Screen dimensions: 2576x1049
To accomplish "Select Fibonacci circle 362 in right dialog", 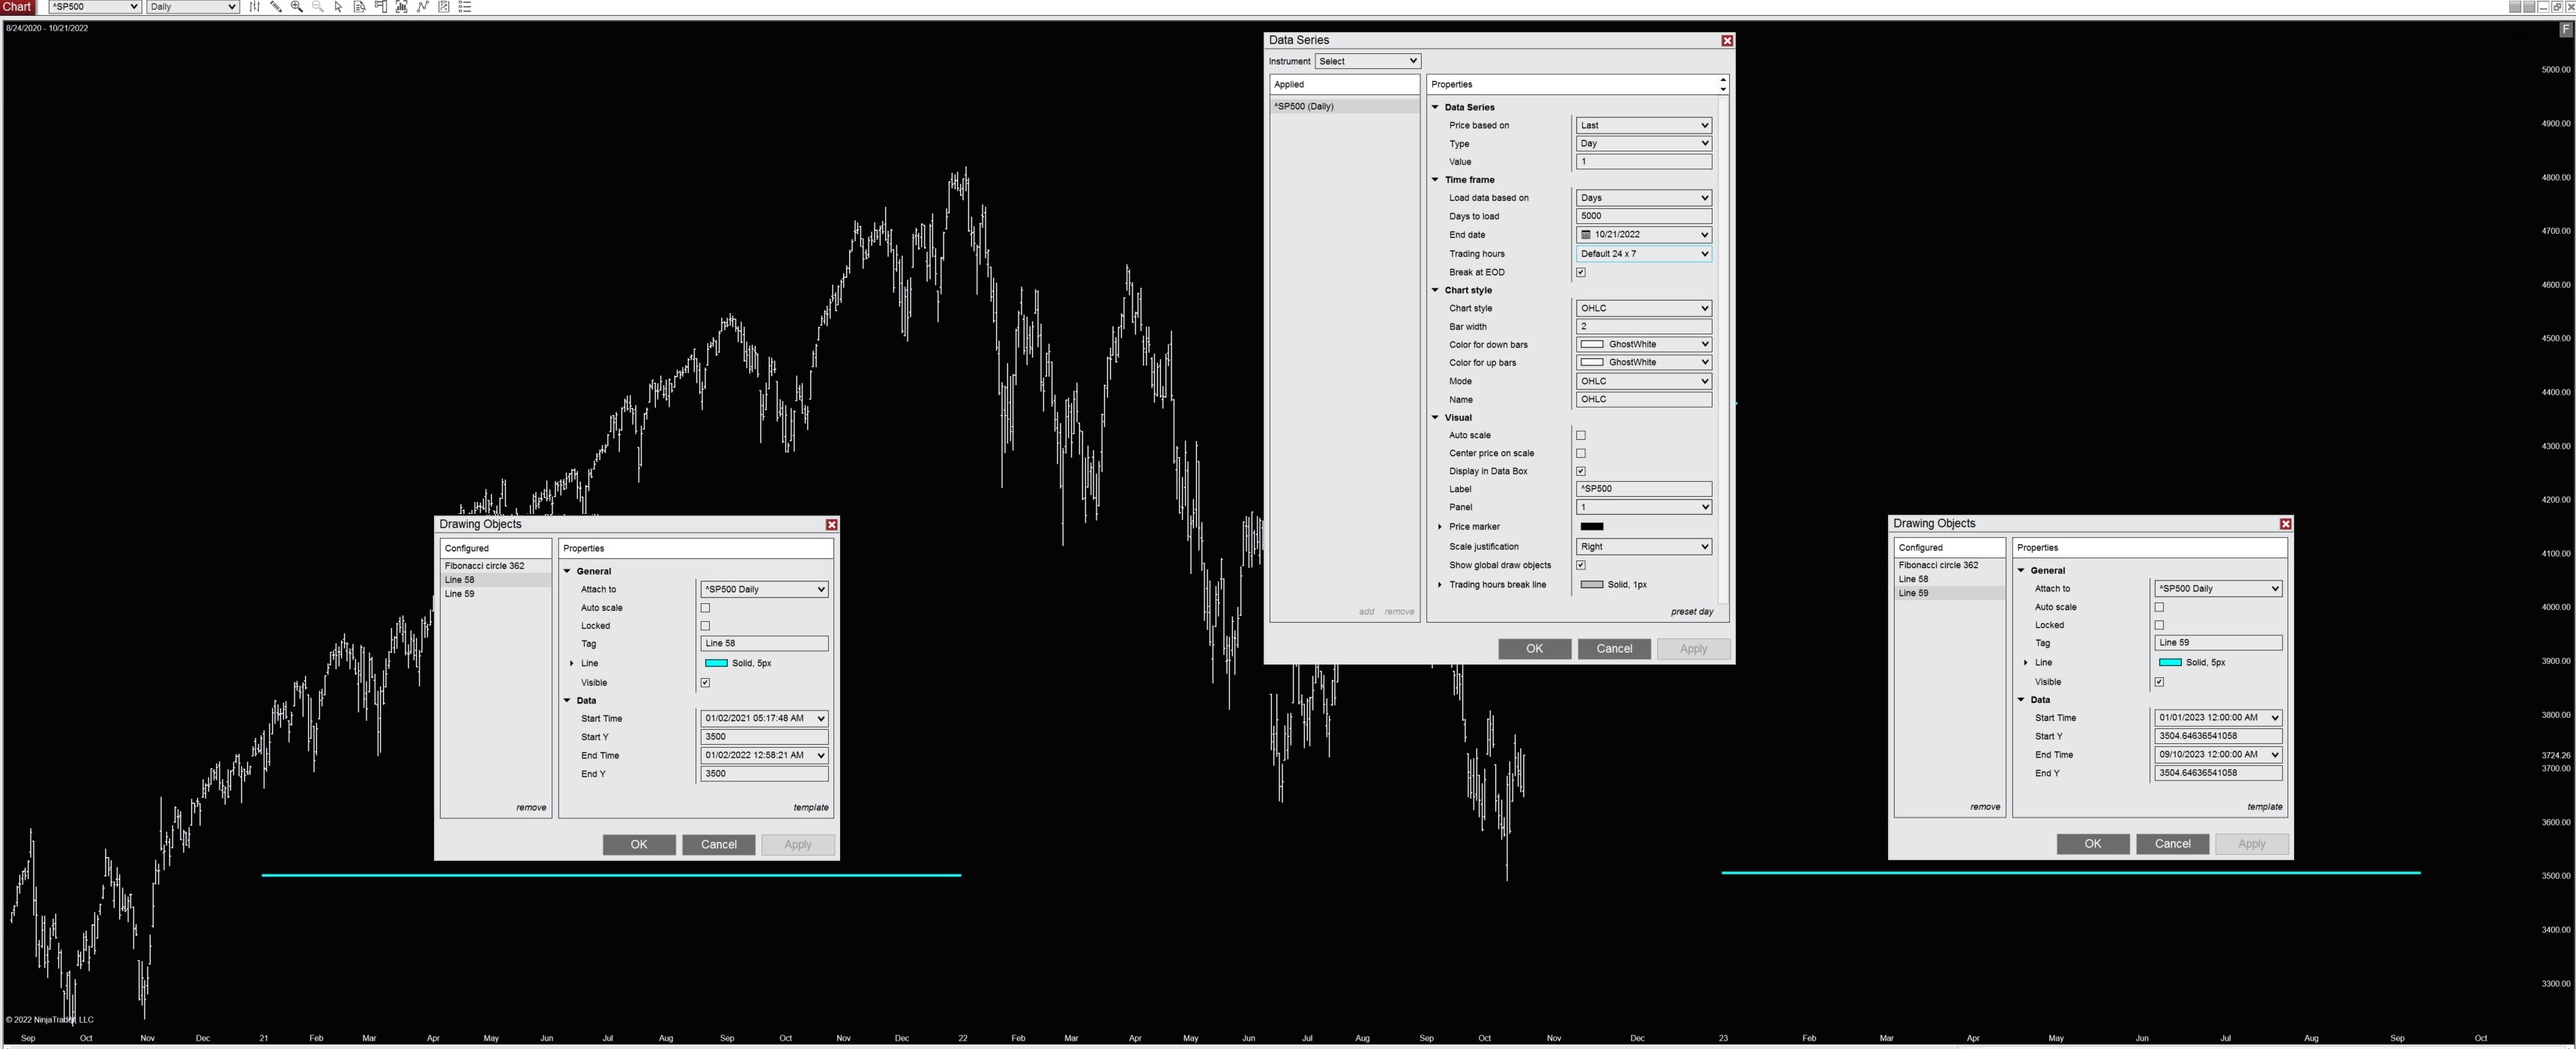I will [x=1938, y=565].
